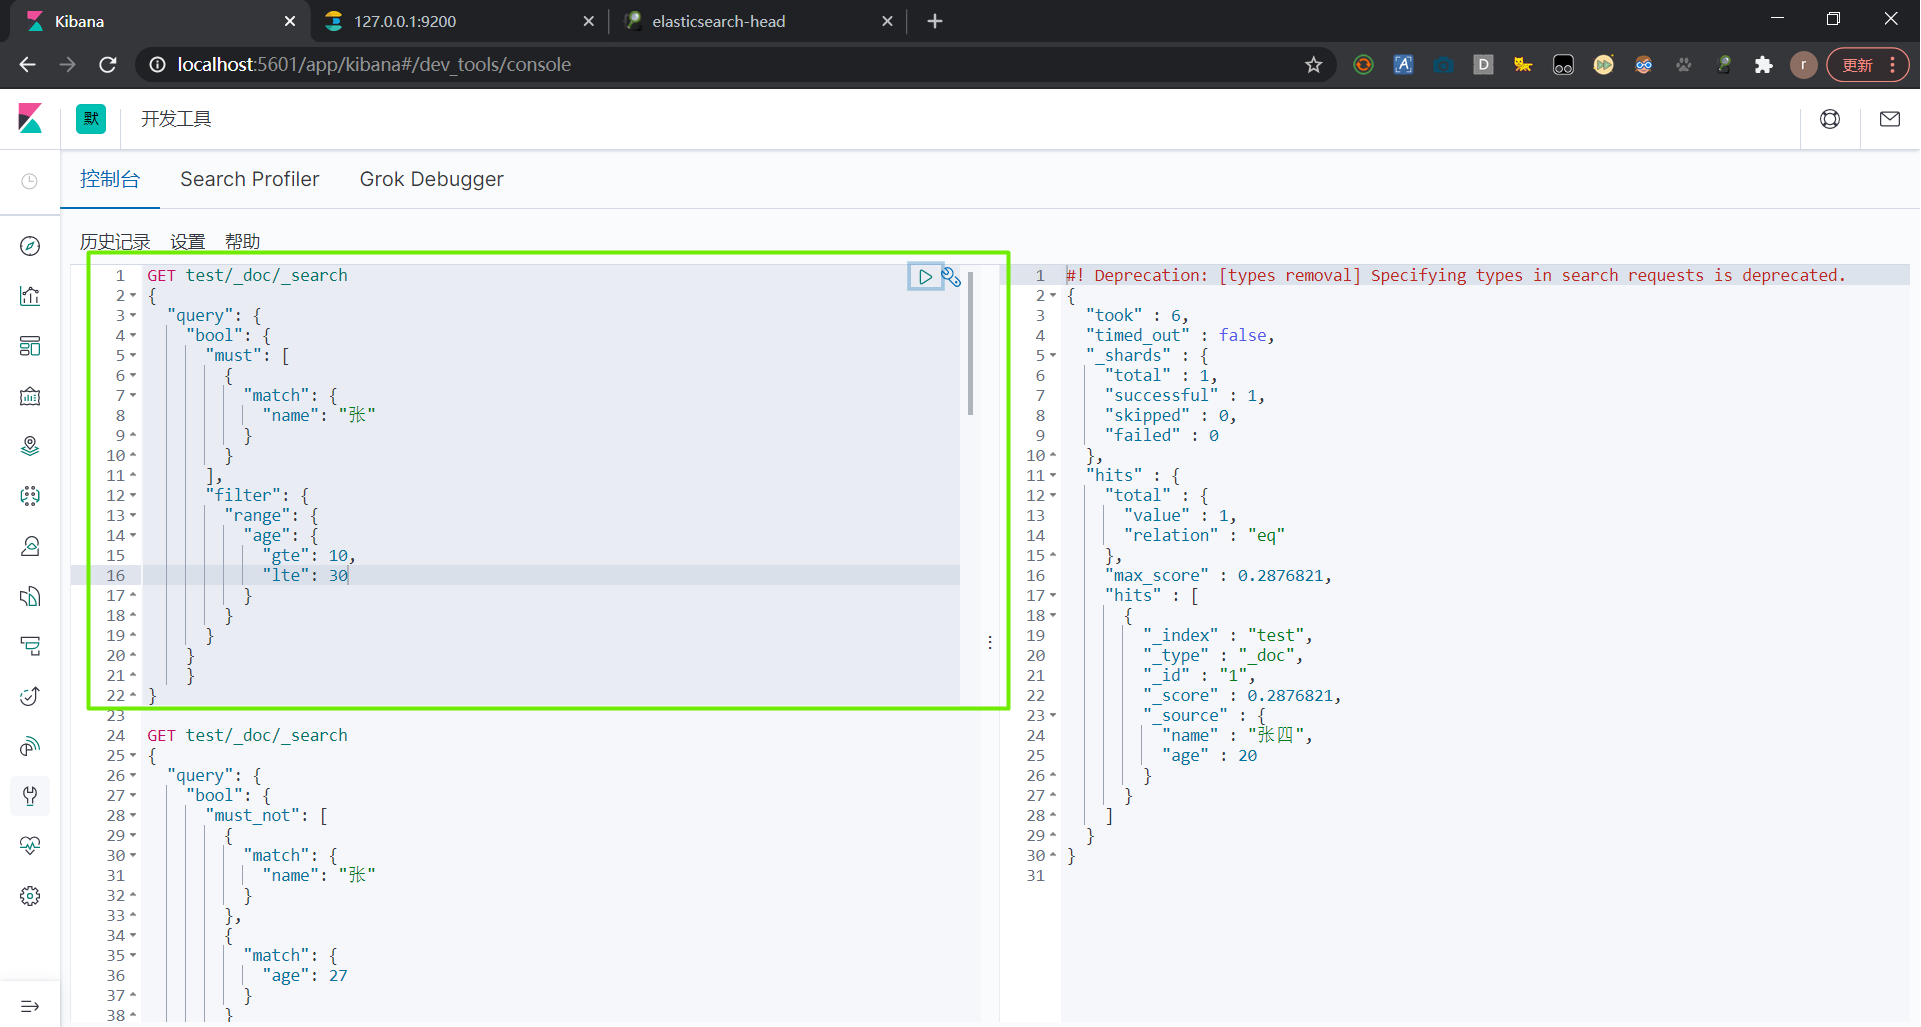Open the Dashboard icon in sidebar
Viewport: 1921px width, 1027px height.
pyautogui.click(x=30, y=346)
